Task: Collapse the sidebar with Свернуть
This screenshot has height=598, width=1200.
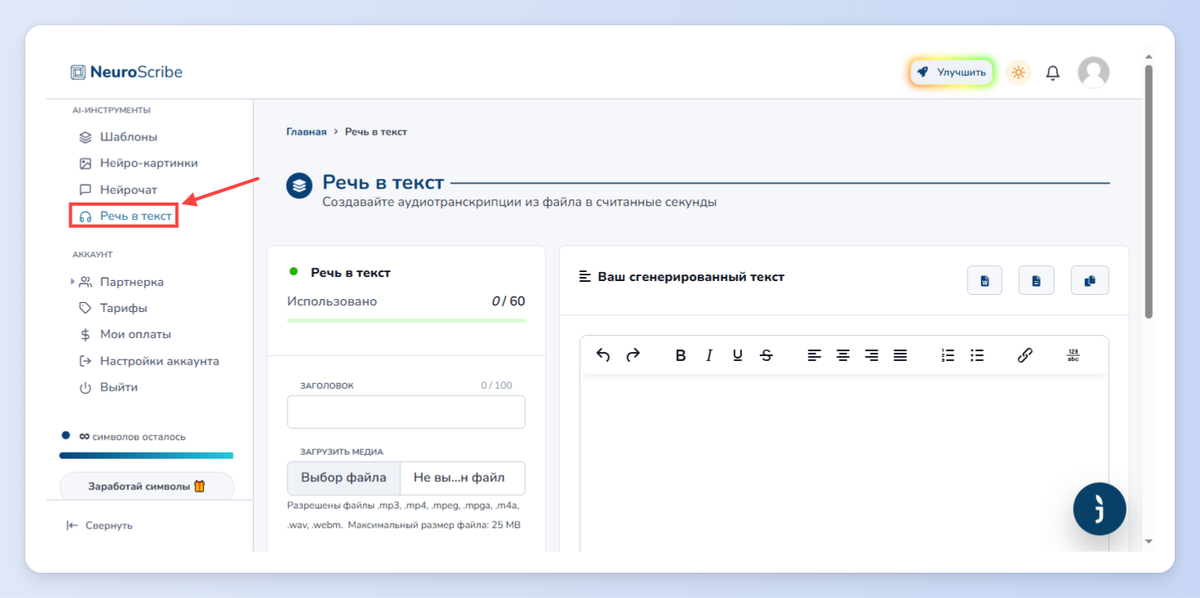Action: (x=99, y=525)
